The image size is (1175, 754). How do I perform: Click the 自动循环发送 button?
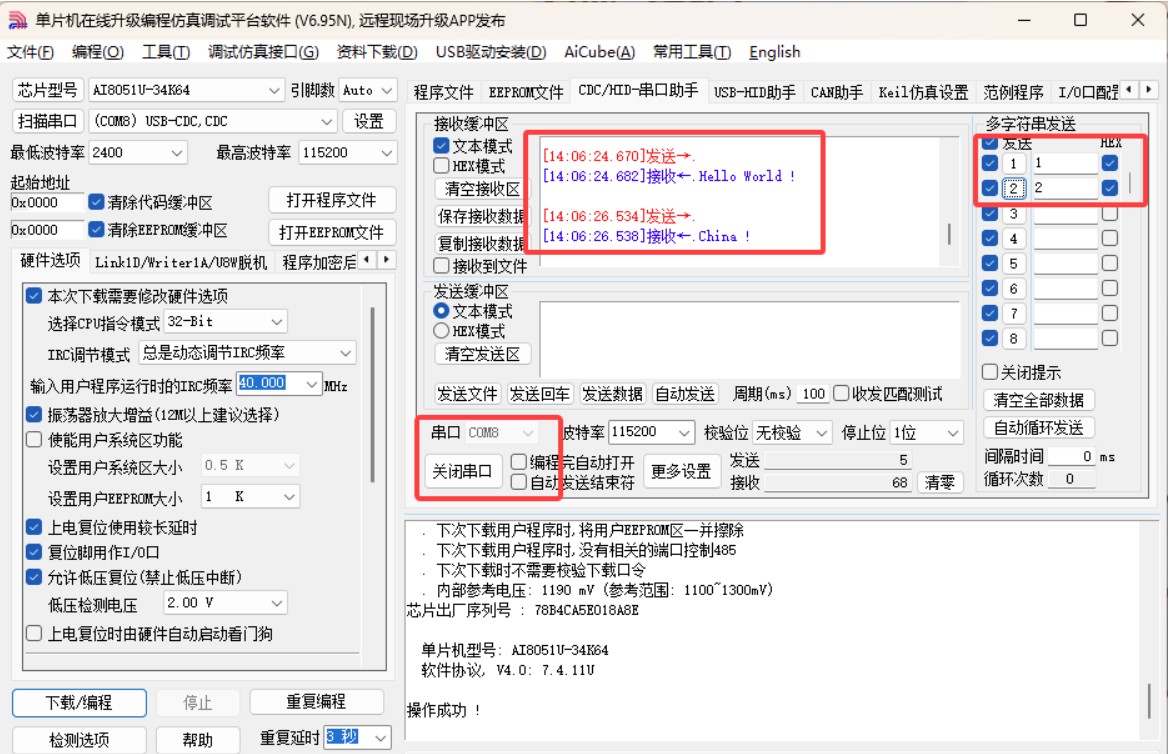click(1039, 428)
